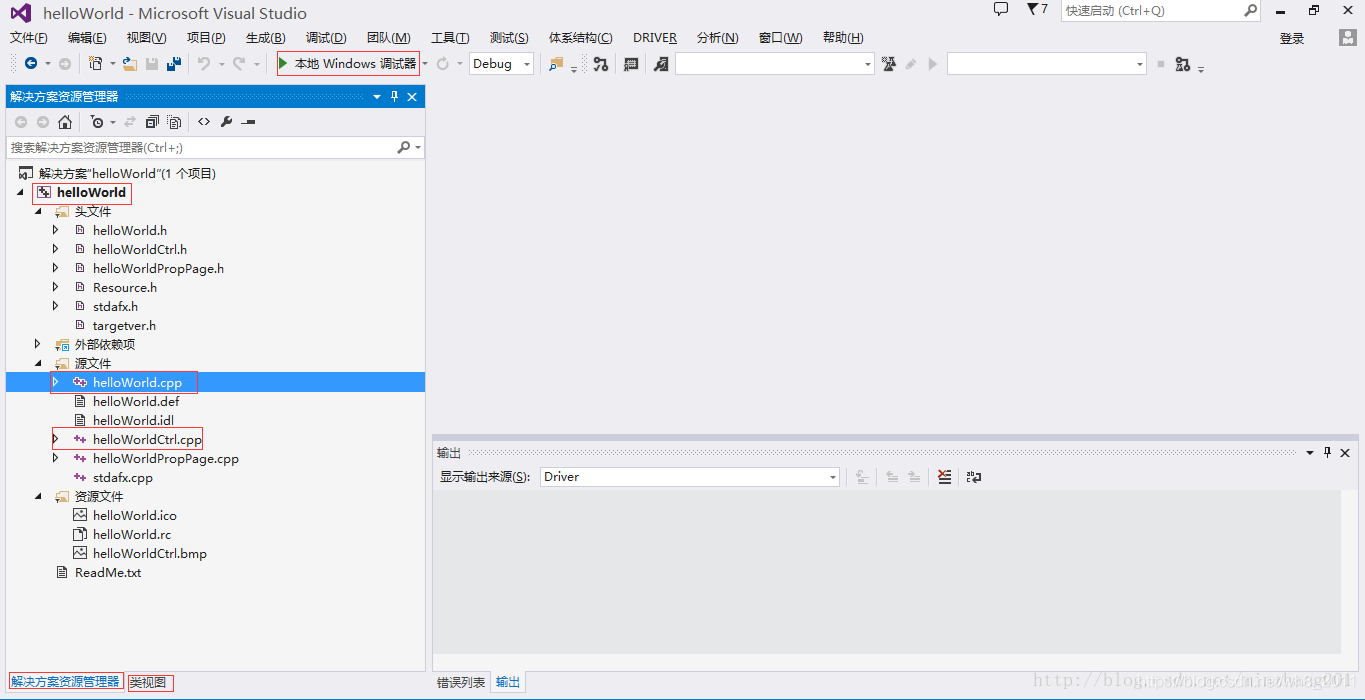Select helloWorldCtrl.bmp file

150,553
